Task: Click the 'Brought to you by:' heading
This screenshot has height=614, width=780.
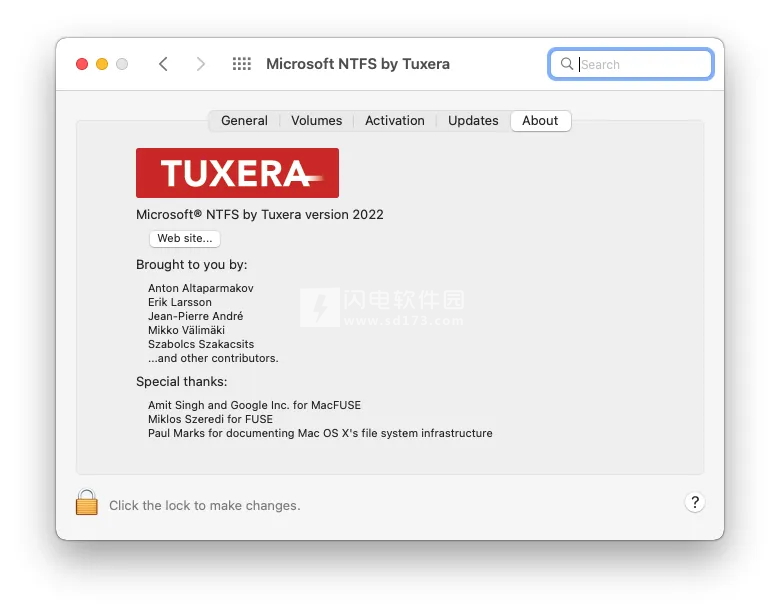Action: pyautogui.click(x=192, y=264)
